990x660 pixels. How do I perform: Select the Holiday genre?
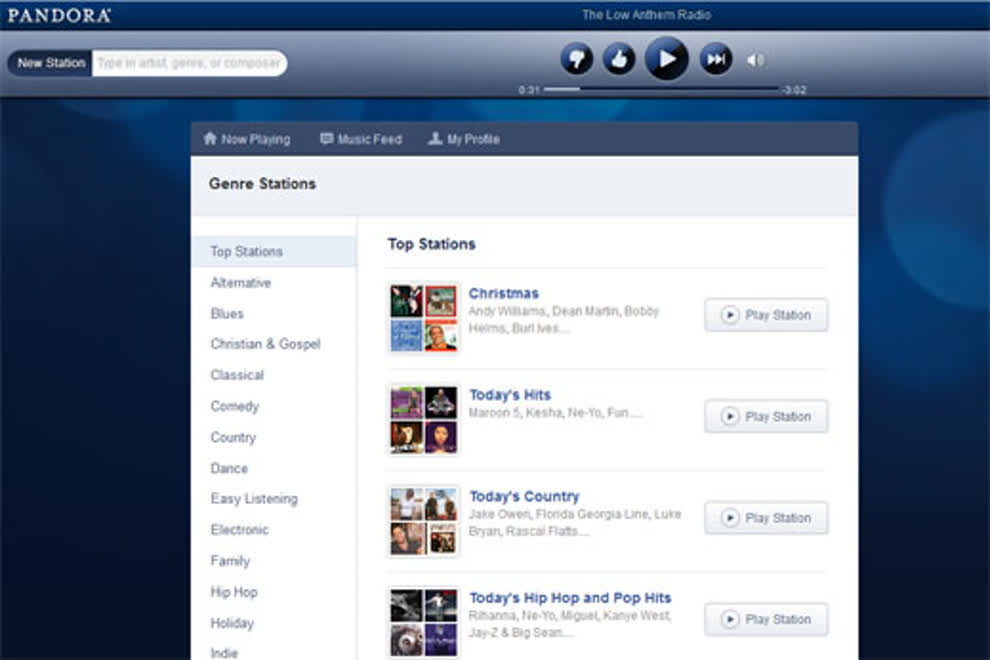232,623
